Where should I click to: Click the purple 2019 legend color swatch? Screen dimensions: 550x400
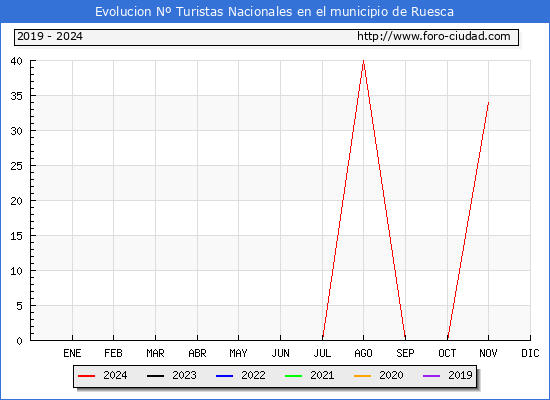pyautogui.click(x=431, y=376)
